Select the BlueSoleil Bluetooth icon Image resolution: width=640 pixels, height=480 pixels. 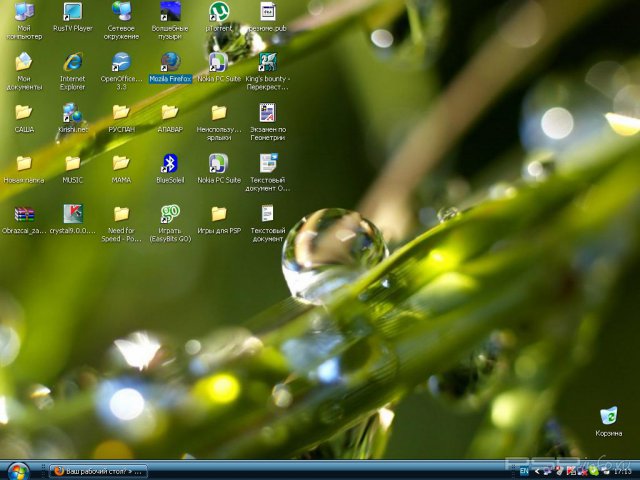[x=170, y=162]
